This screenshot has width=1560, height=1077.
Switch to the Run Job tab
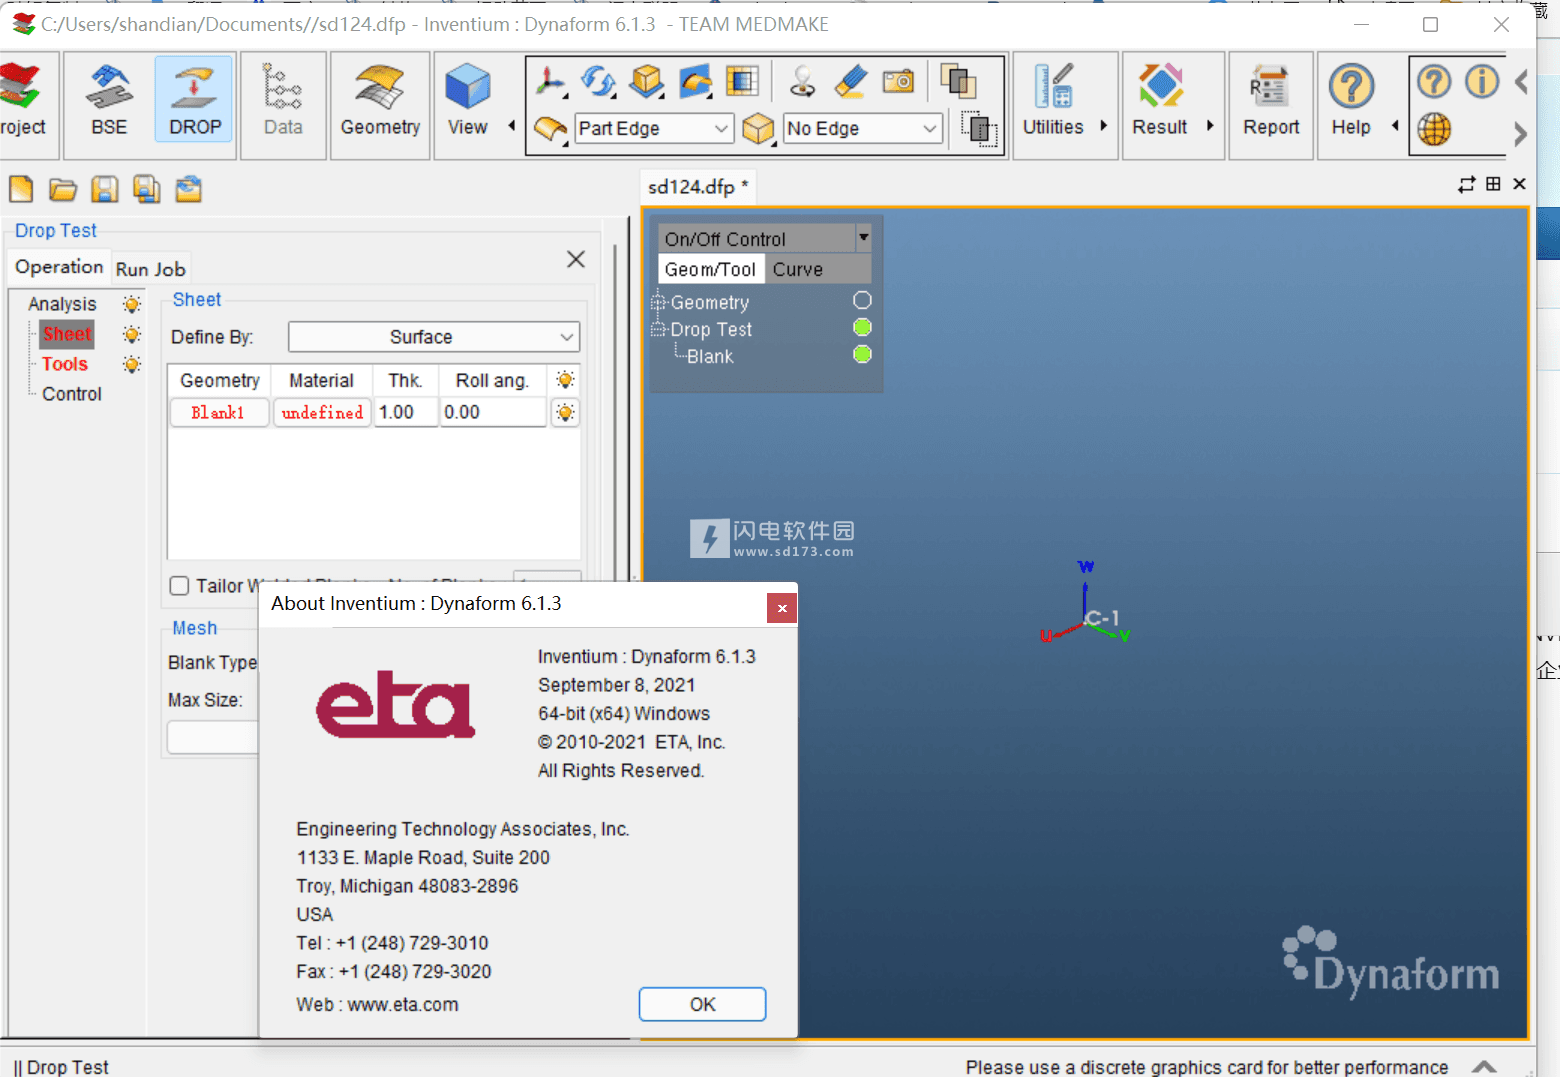[x=150, y=269]
